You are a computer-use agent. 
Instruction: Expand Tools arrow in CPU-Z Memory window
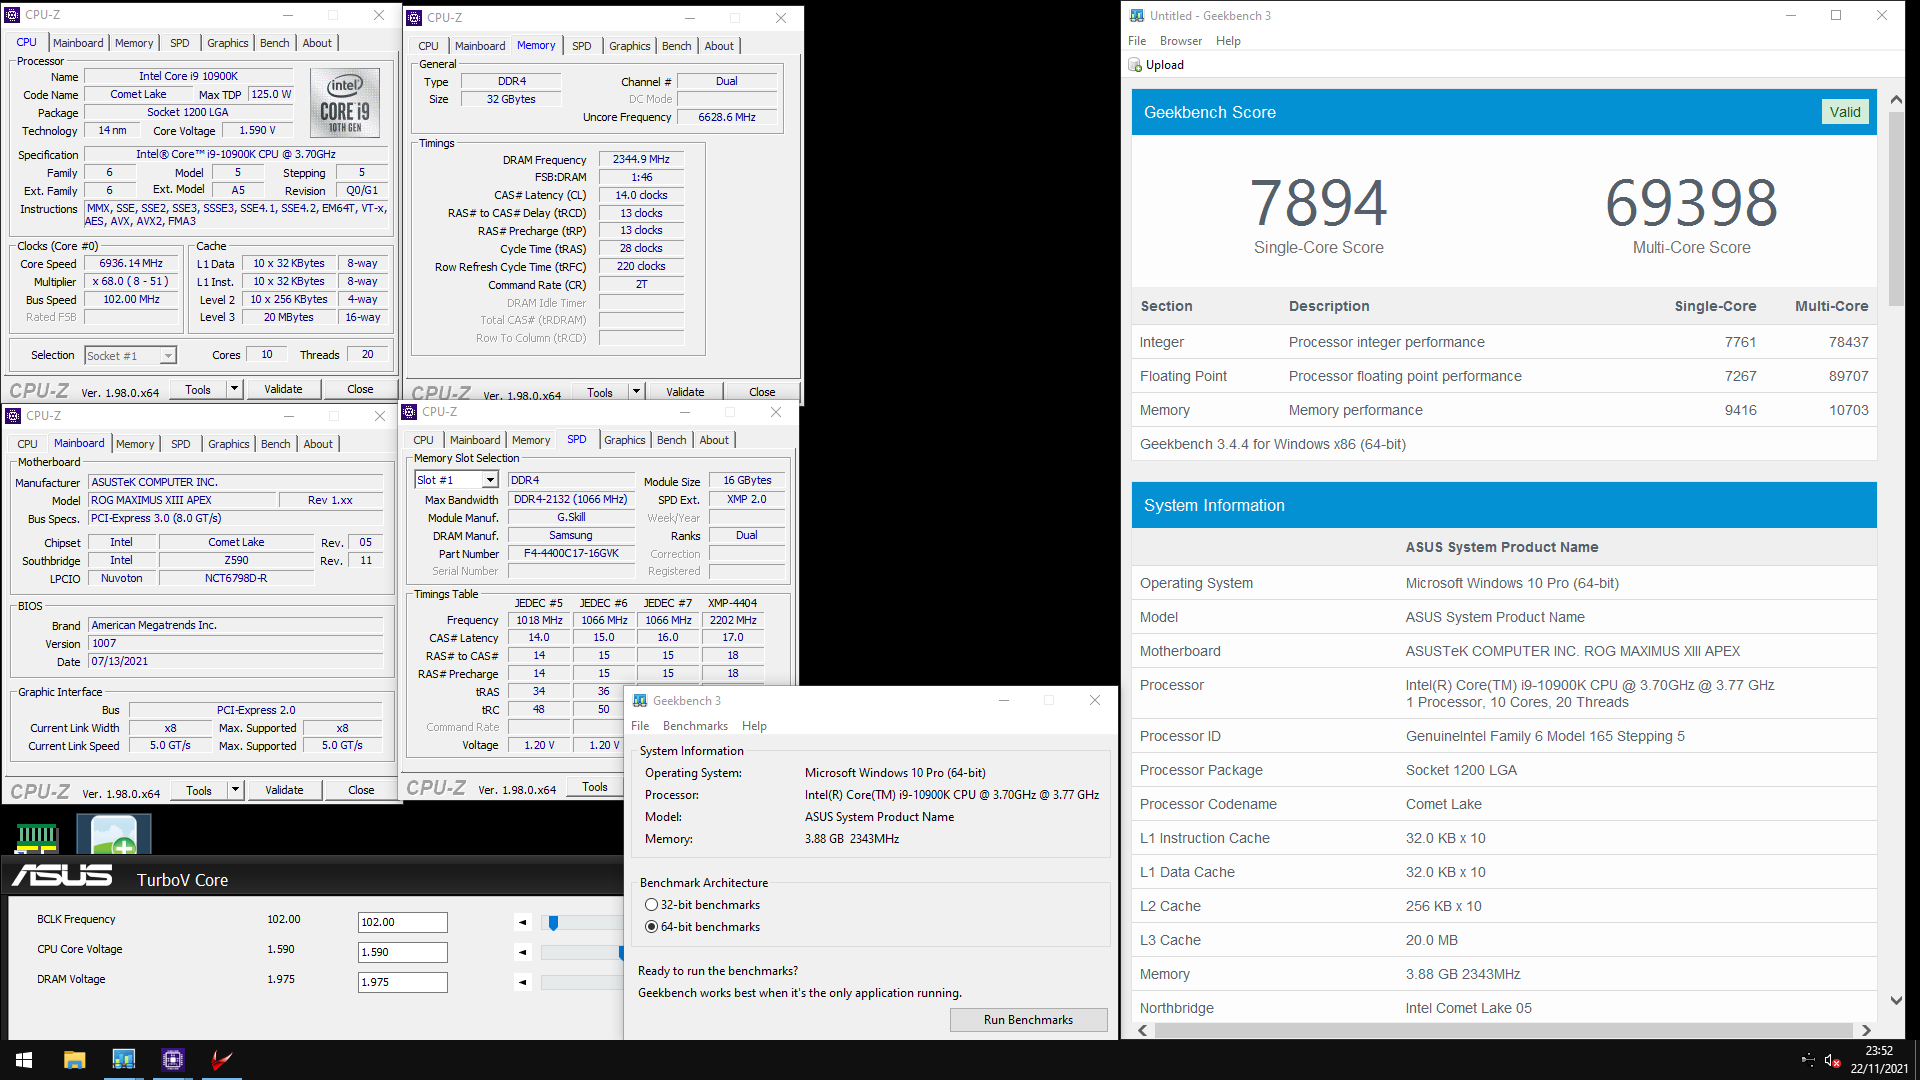[636, 392]
